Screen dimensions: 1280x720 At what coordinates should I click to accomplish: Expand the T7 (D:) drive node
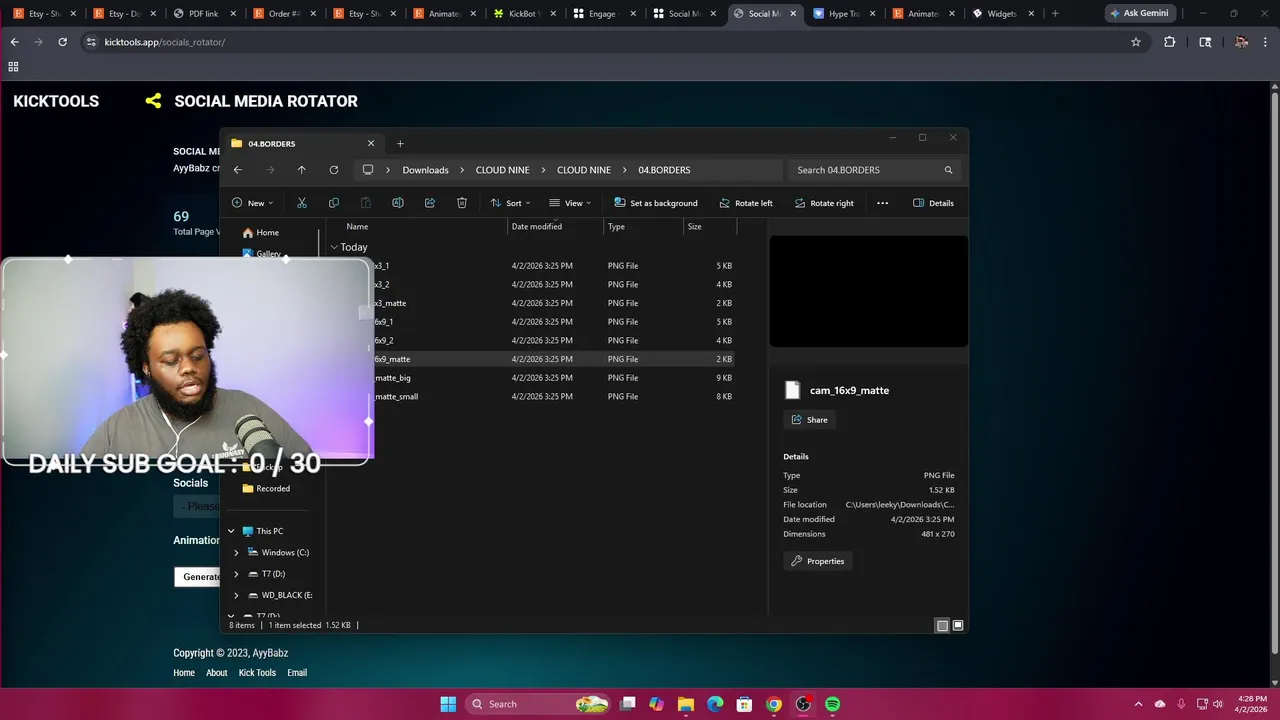[x=237, y=574]
